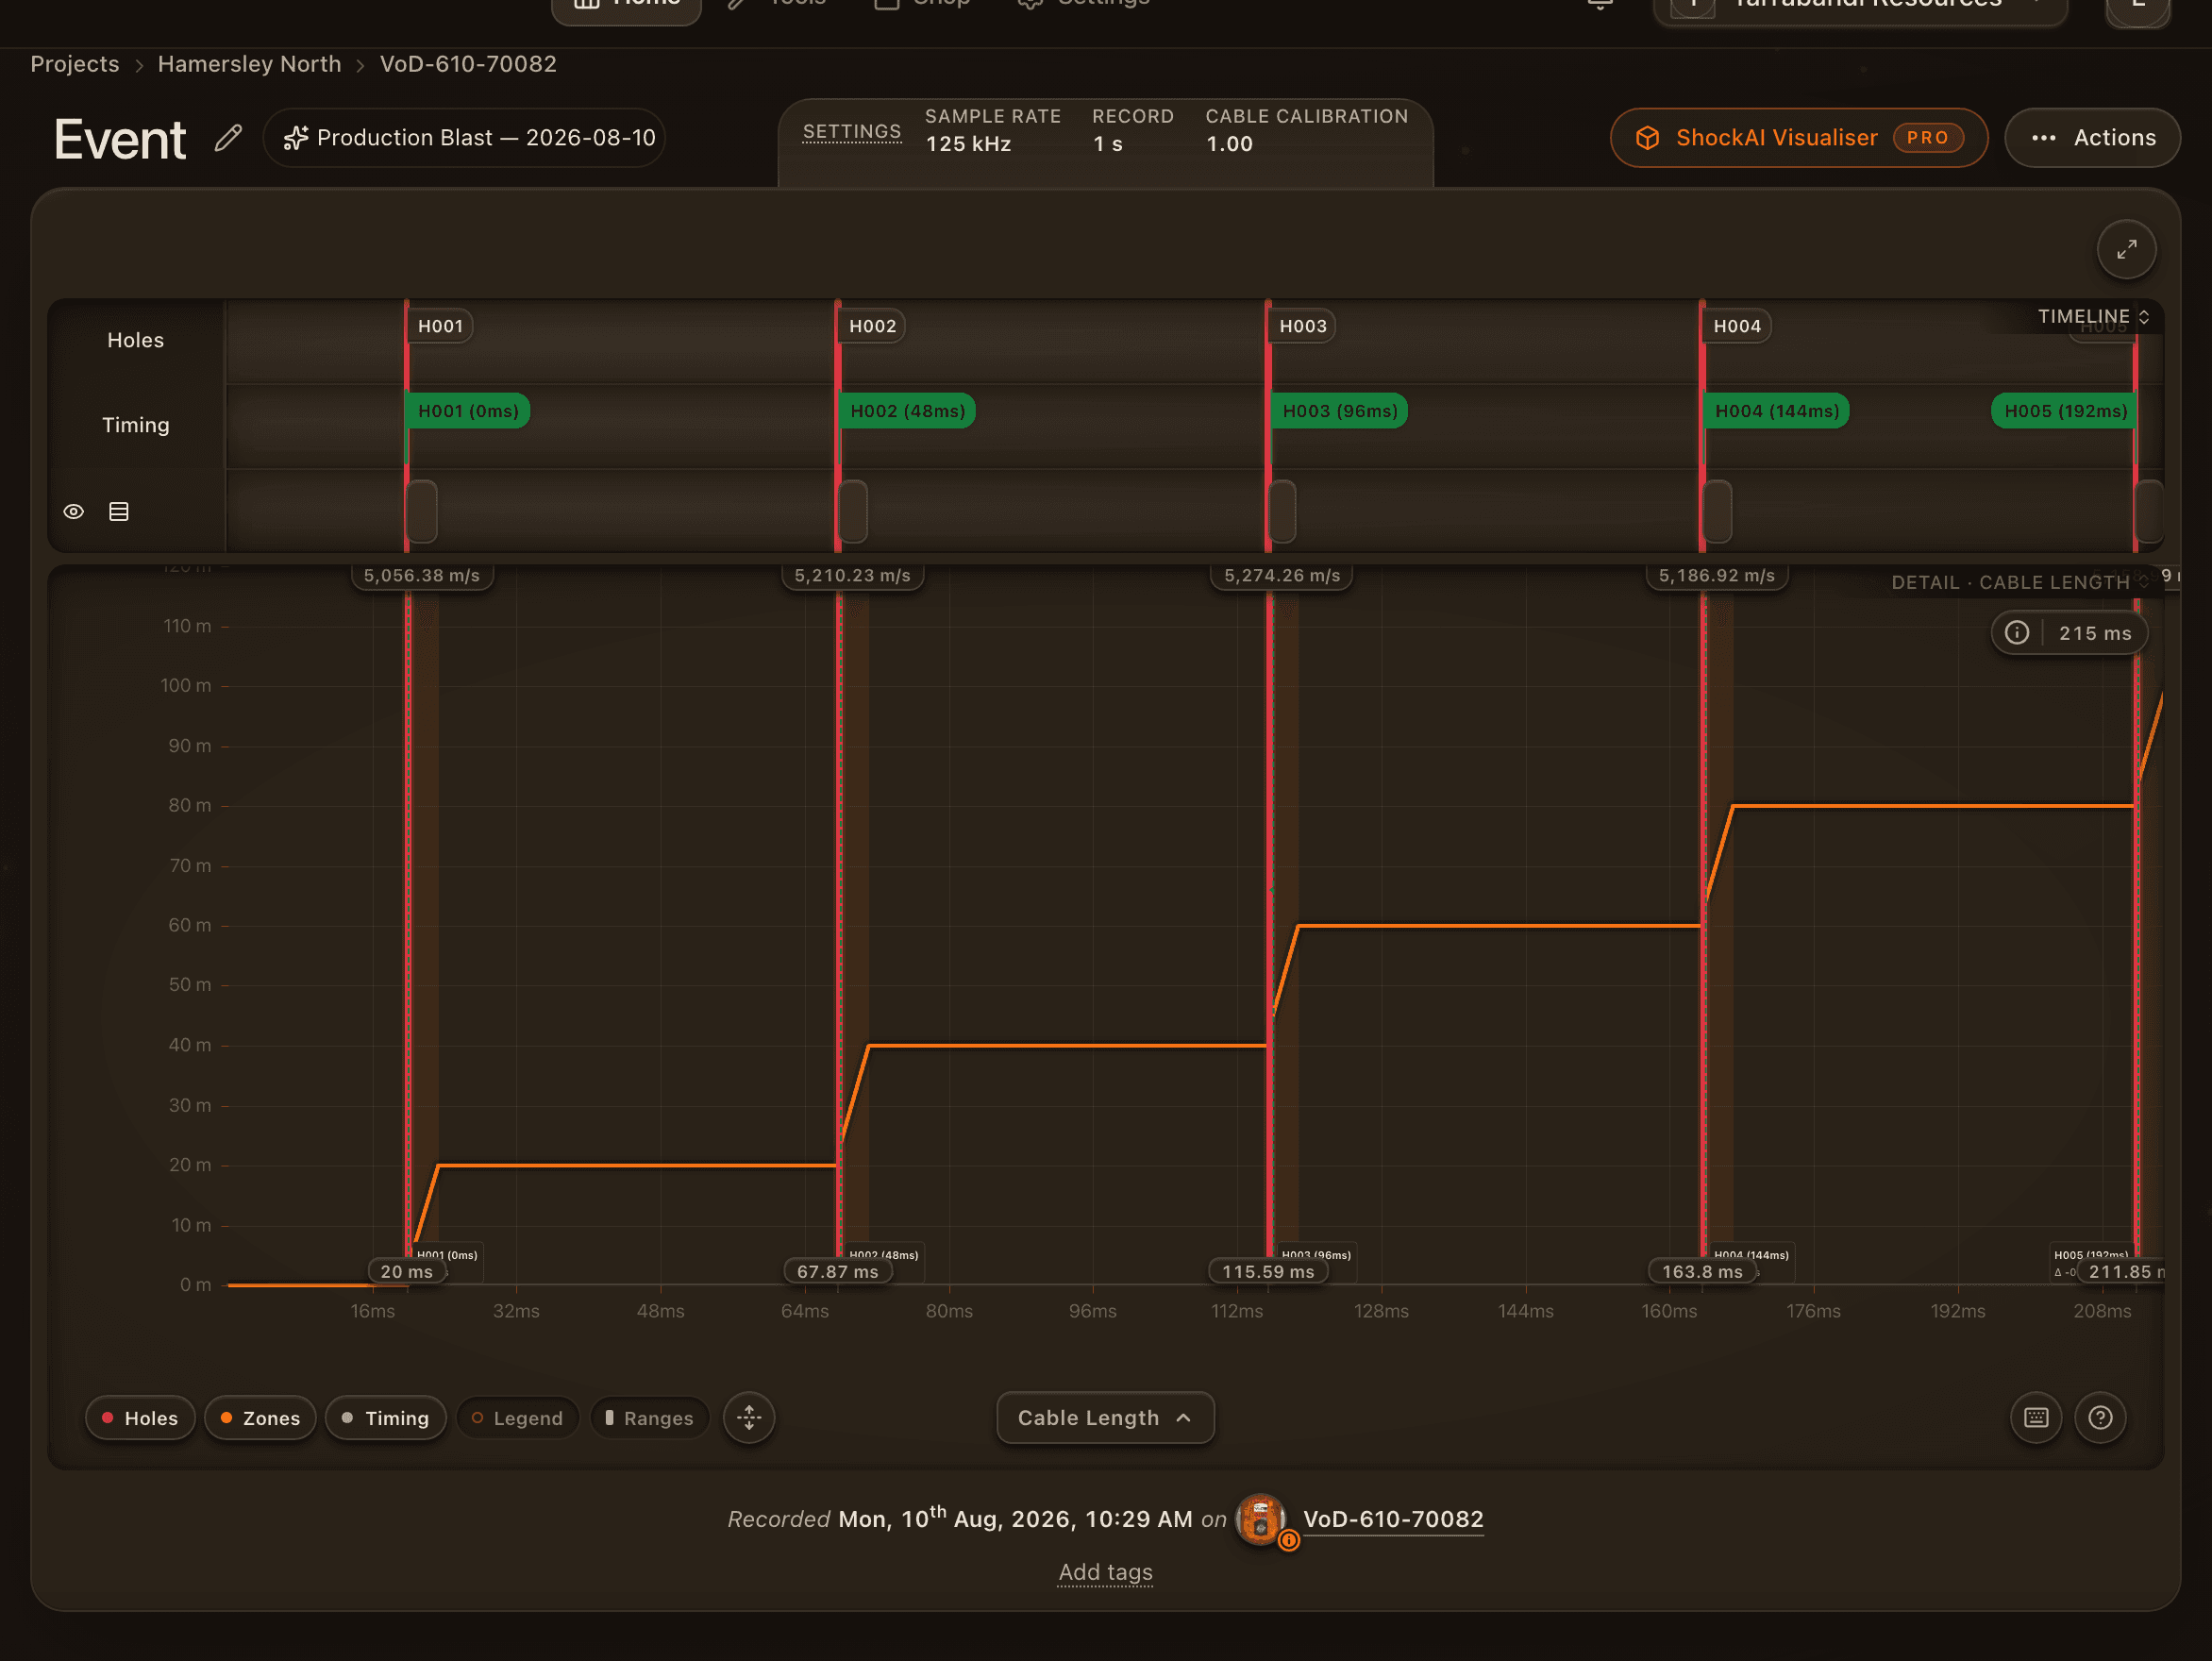Click the pencil edit icon beside Event
This screenshot has height=1661, width=2212.
(229, 137)
